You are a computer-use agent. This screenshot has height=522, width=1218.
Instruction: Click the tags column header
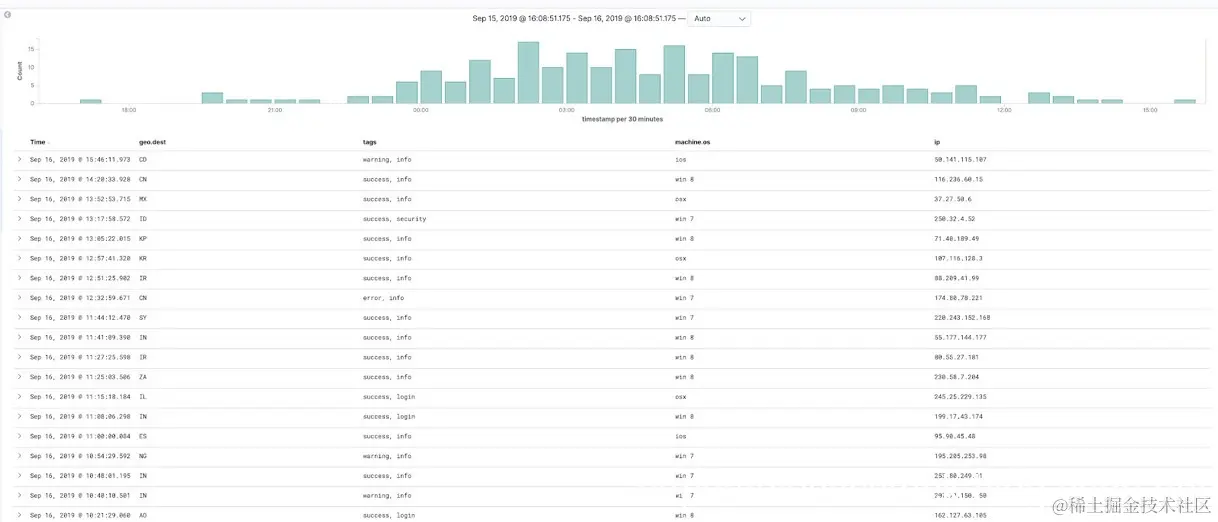(369, 142)
